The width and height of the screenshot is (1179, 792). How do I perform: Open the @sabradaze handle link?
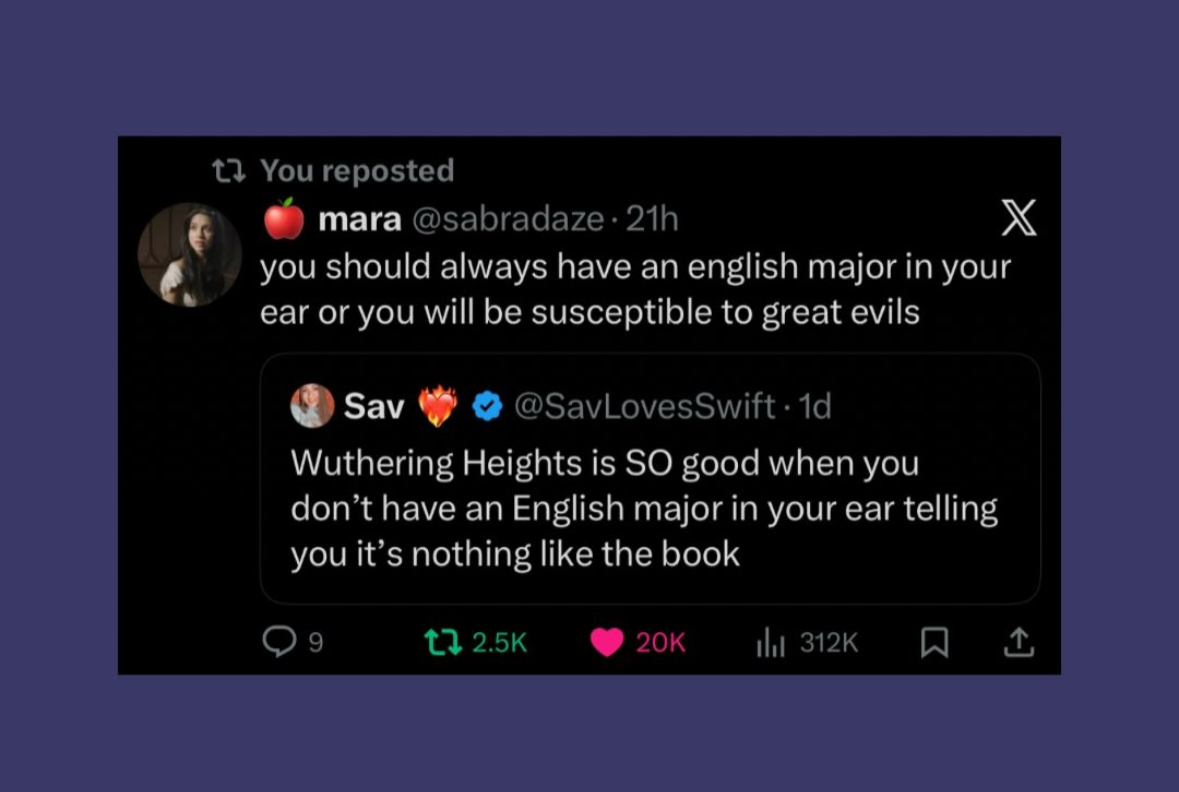[x=507, y=219]
